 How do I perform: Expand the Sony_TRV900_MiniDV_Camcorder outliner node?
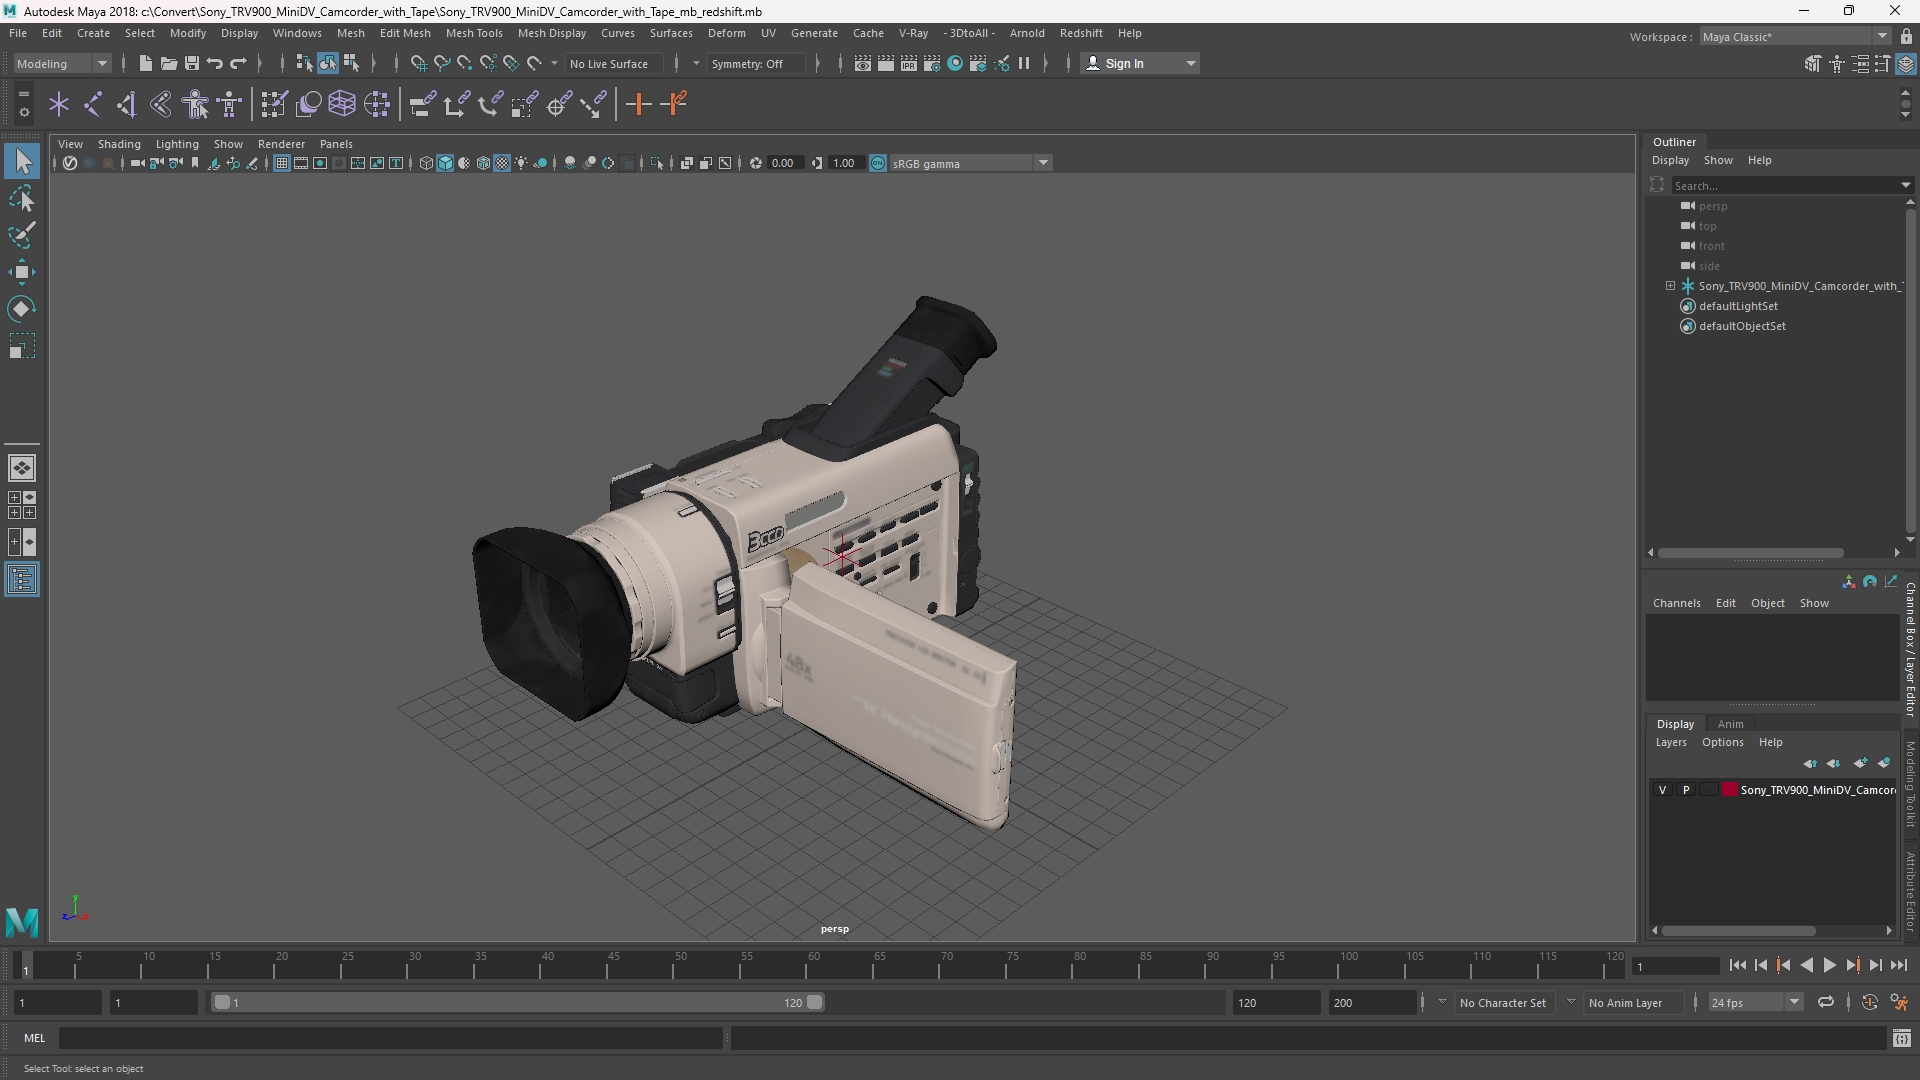click(1670, 286)
